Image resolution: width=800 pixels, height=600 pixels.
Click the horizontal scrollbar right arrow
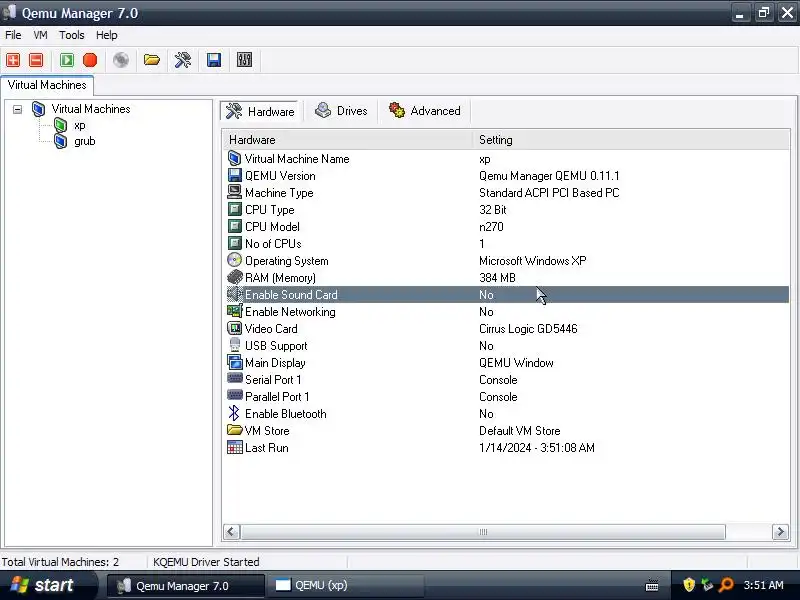[x=780, y=532]
